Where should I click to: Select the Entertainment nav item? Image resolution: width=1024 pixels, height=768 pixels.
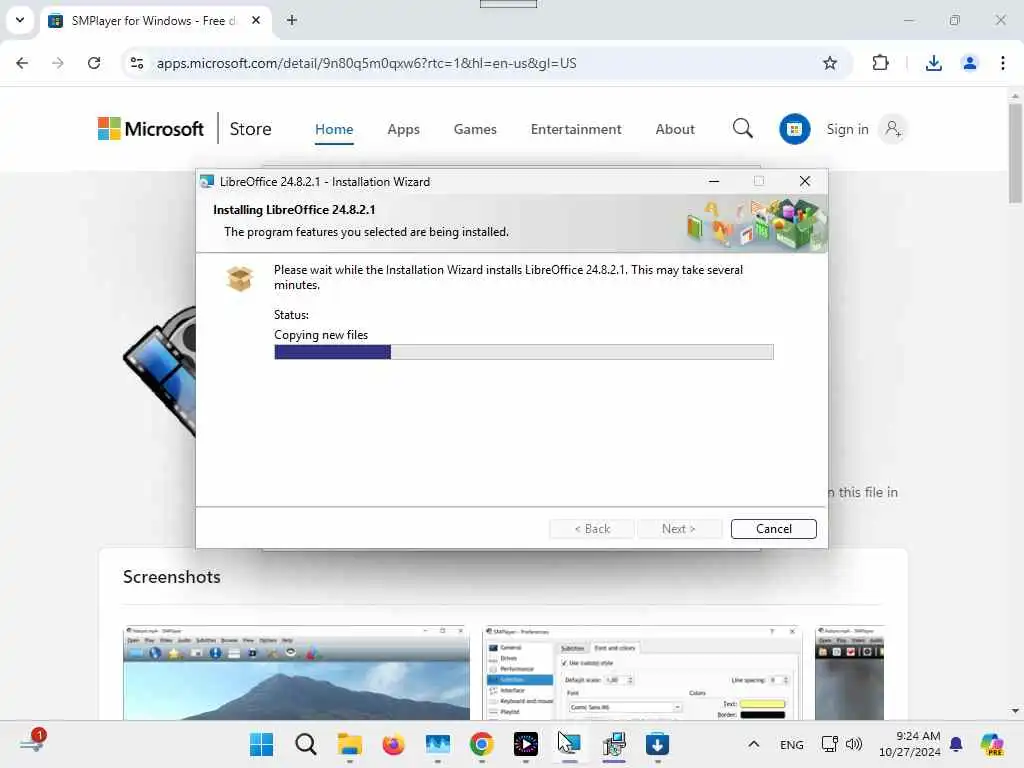point(576,129)
